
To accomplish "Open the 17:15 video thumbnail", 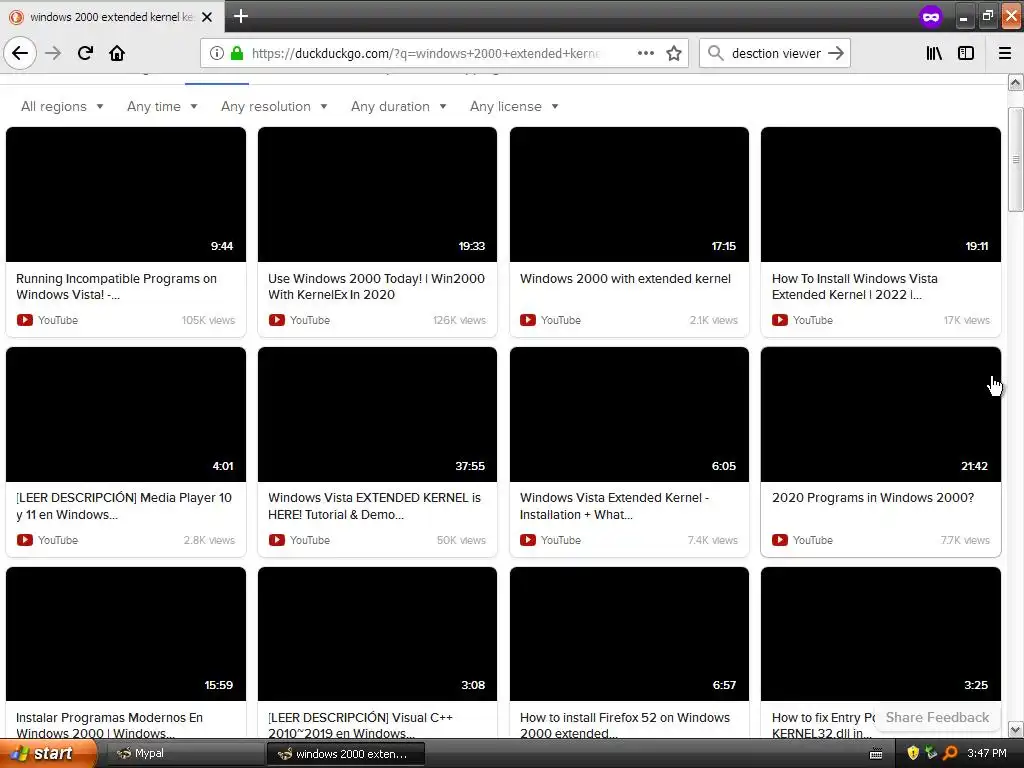I will pos(629,195).
